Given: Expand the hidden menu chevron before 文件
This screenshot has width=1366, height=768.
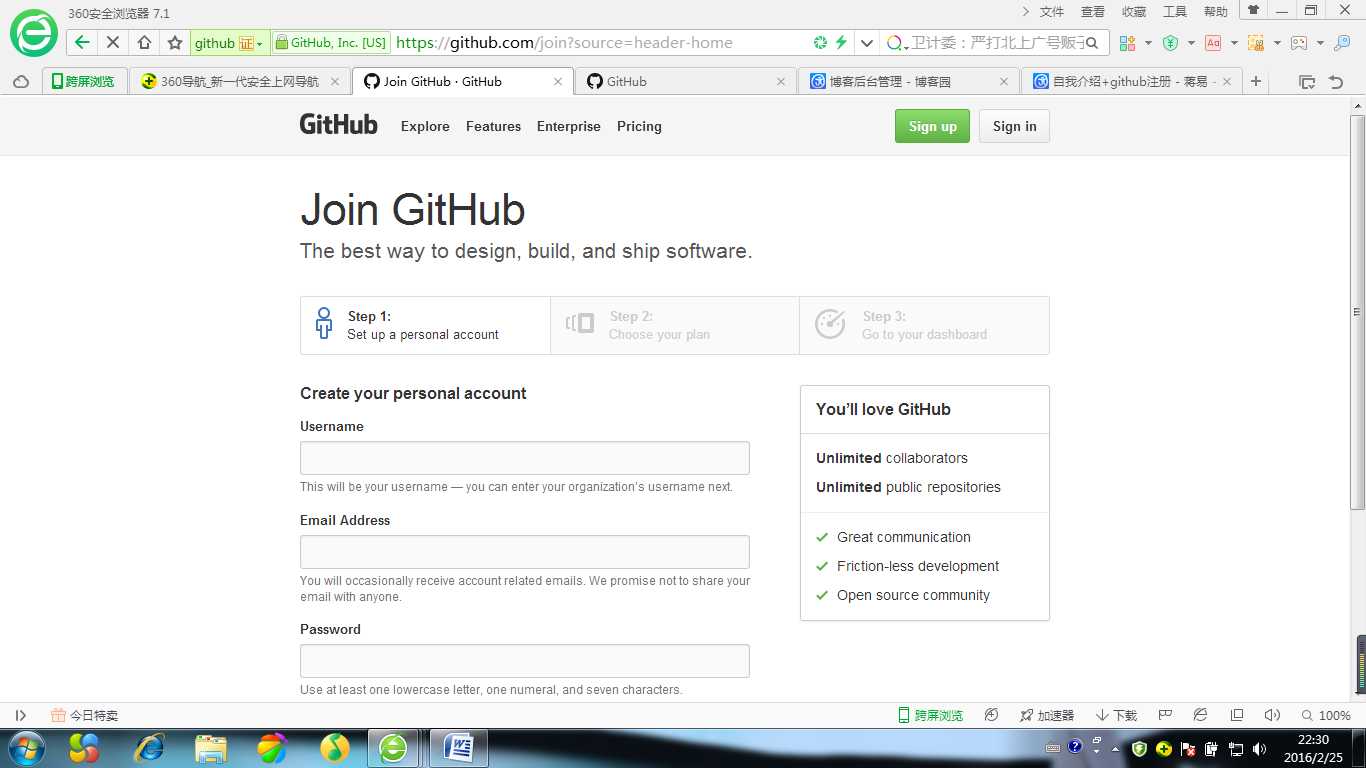Looking at the screenshot, I should (x=1025, y=11).
